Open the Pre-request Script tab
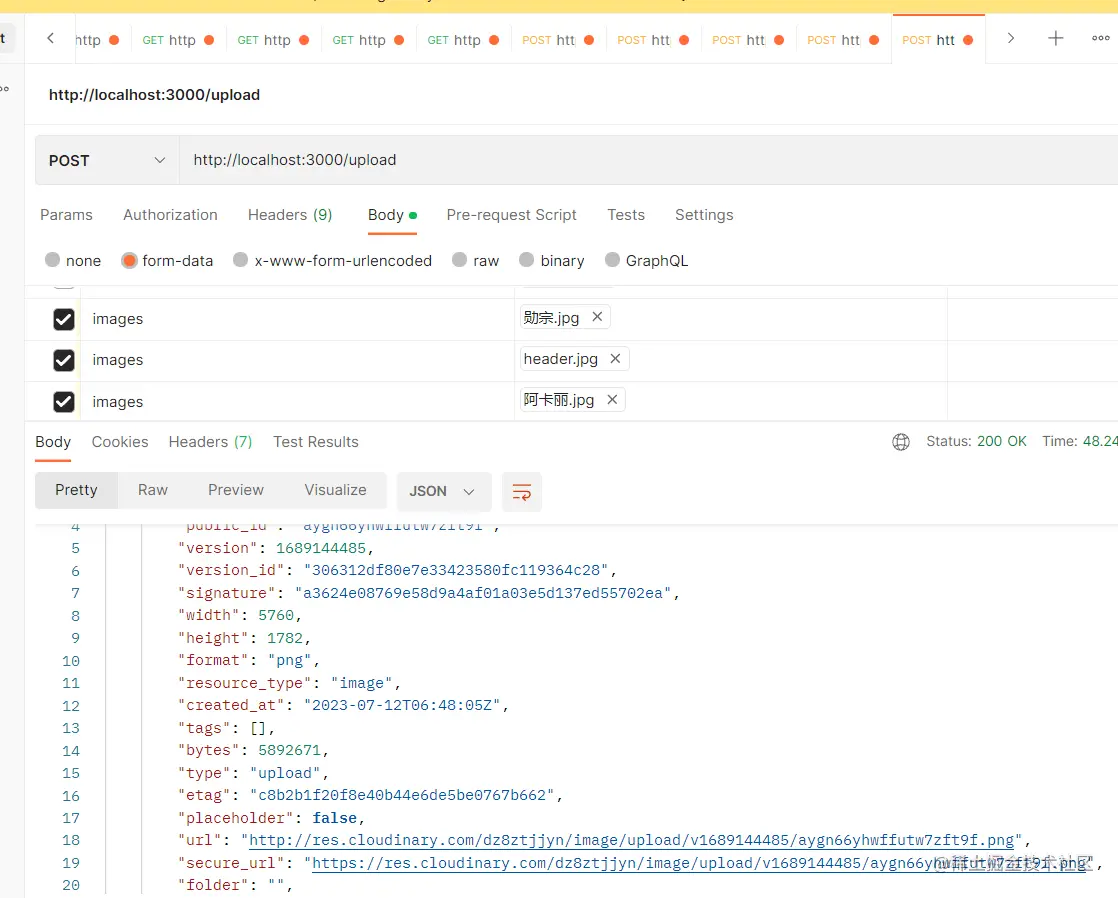1118x898 pixels. point(511,215)
